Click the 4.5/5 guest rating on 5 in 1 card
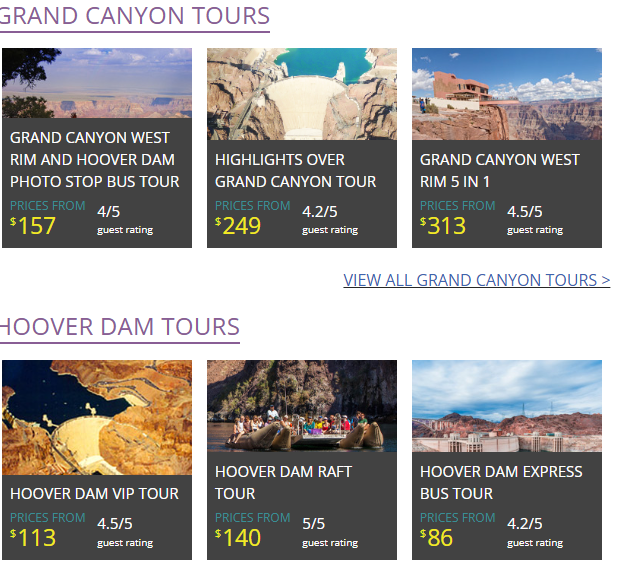The image size is (624, 562). (x=525, y=212)
